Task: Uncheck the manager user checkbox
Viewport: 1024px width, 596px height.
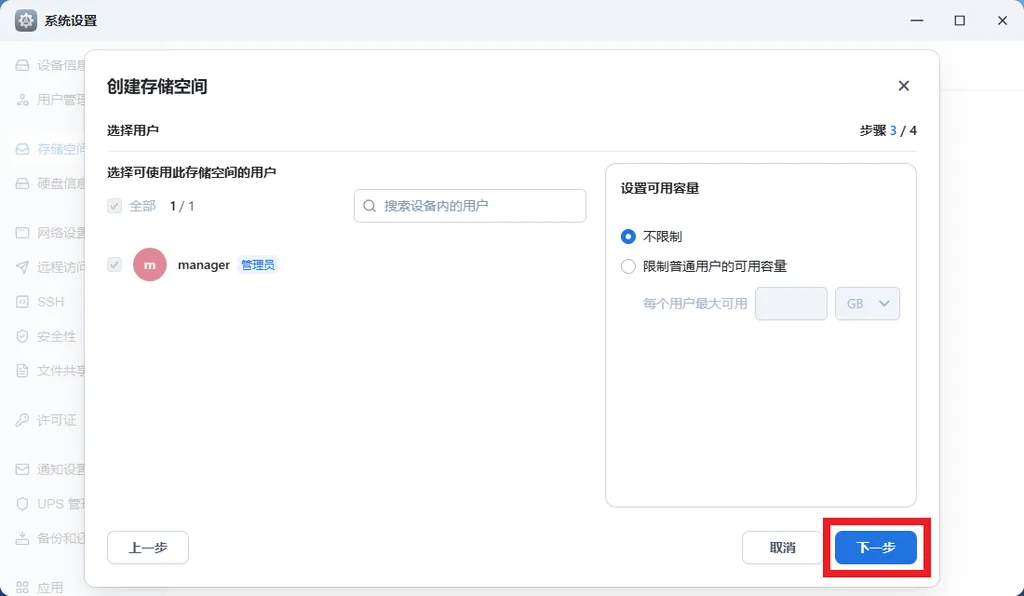Action: (x=113, y=264)
